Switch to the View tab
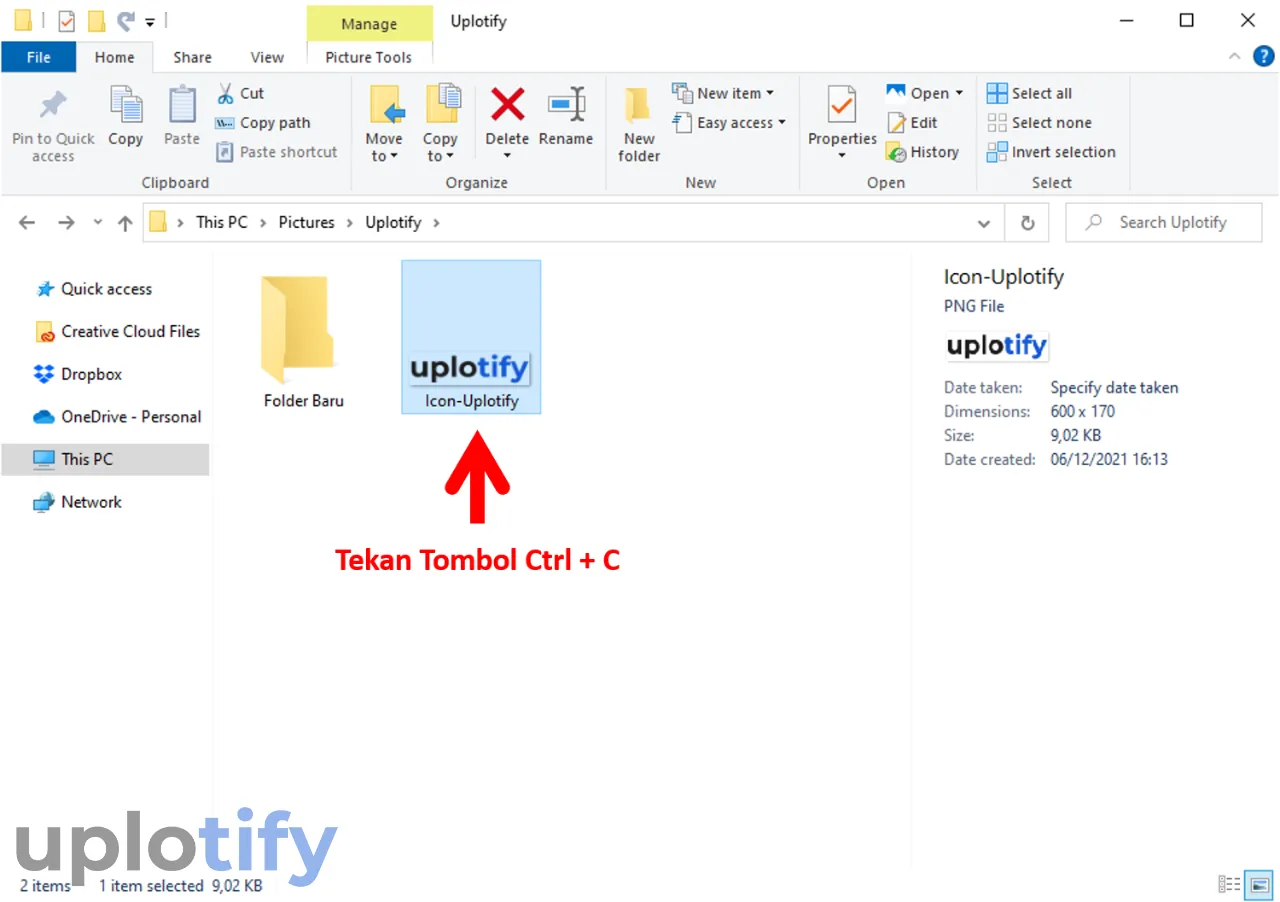 [267, 57]
